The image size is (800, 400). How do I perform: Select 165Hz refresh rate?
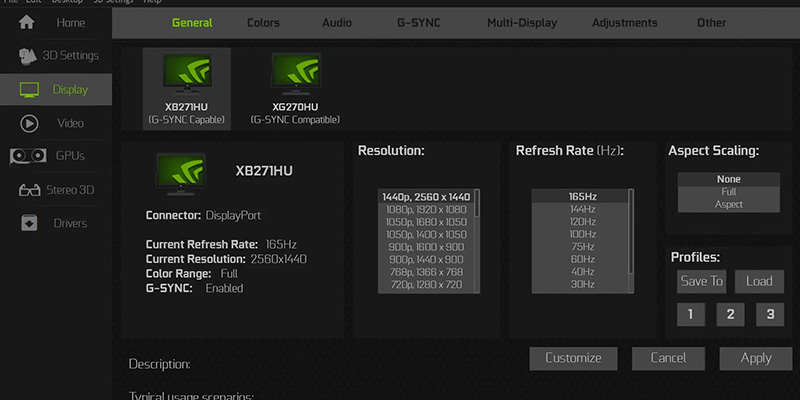pos(580,196)
